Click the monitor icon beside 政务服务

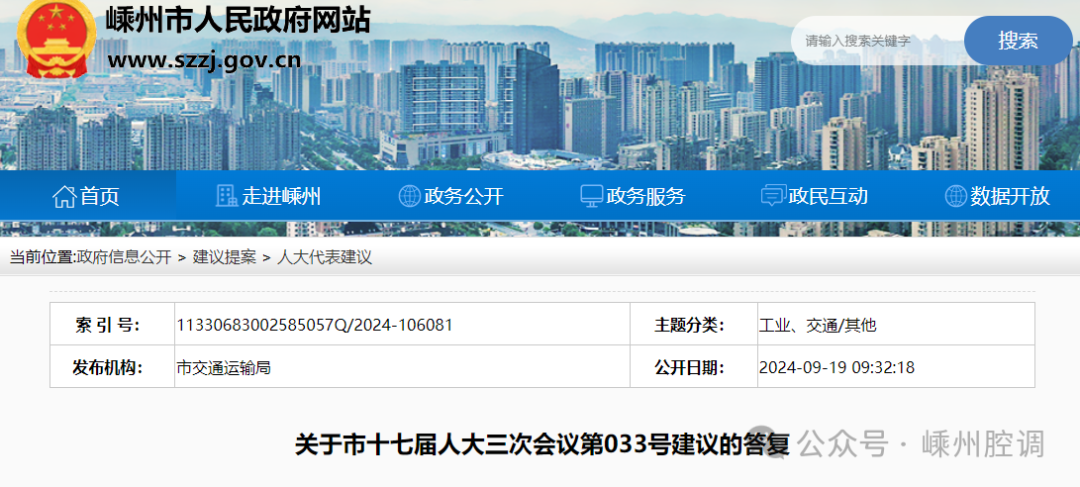point(591,196)
